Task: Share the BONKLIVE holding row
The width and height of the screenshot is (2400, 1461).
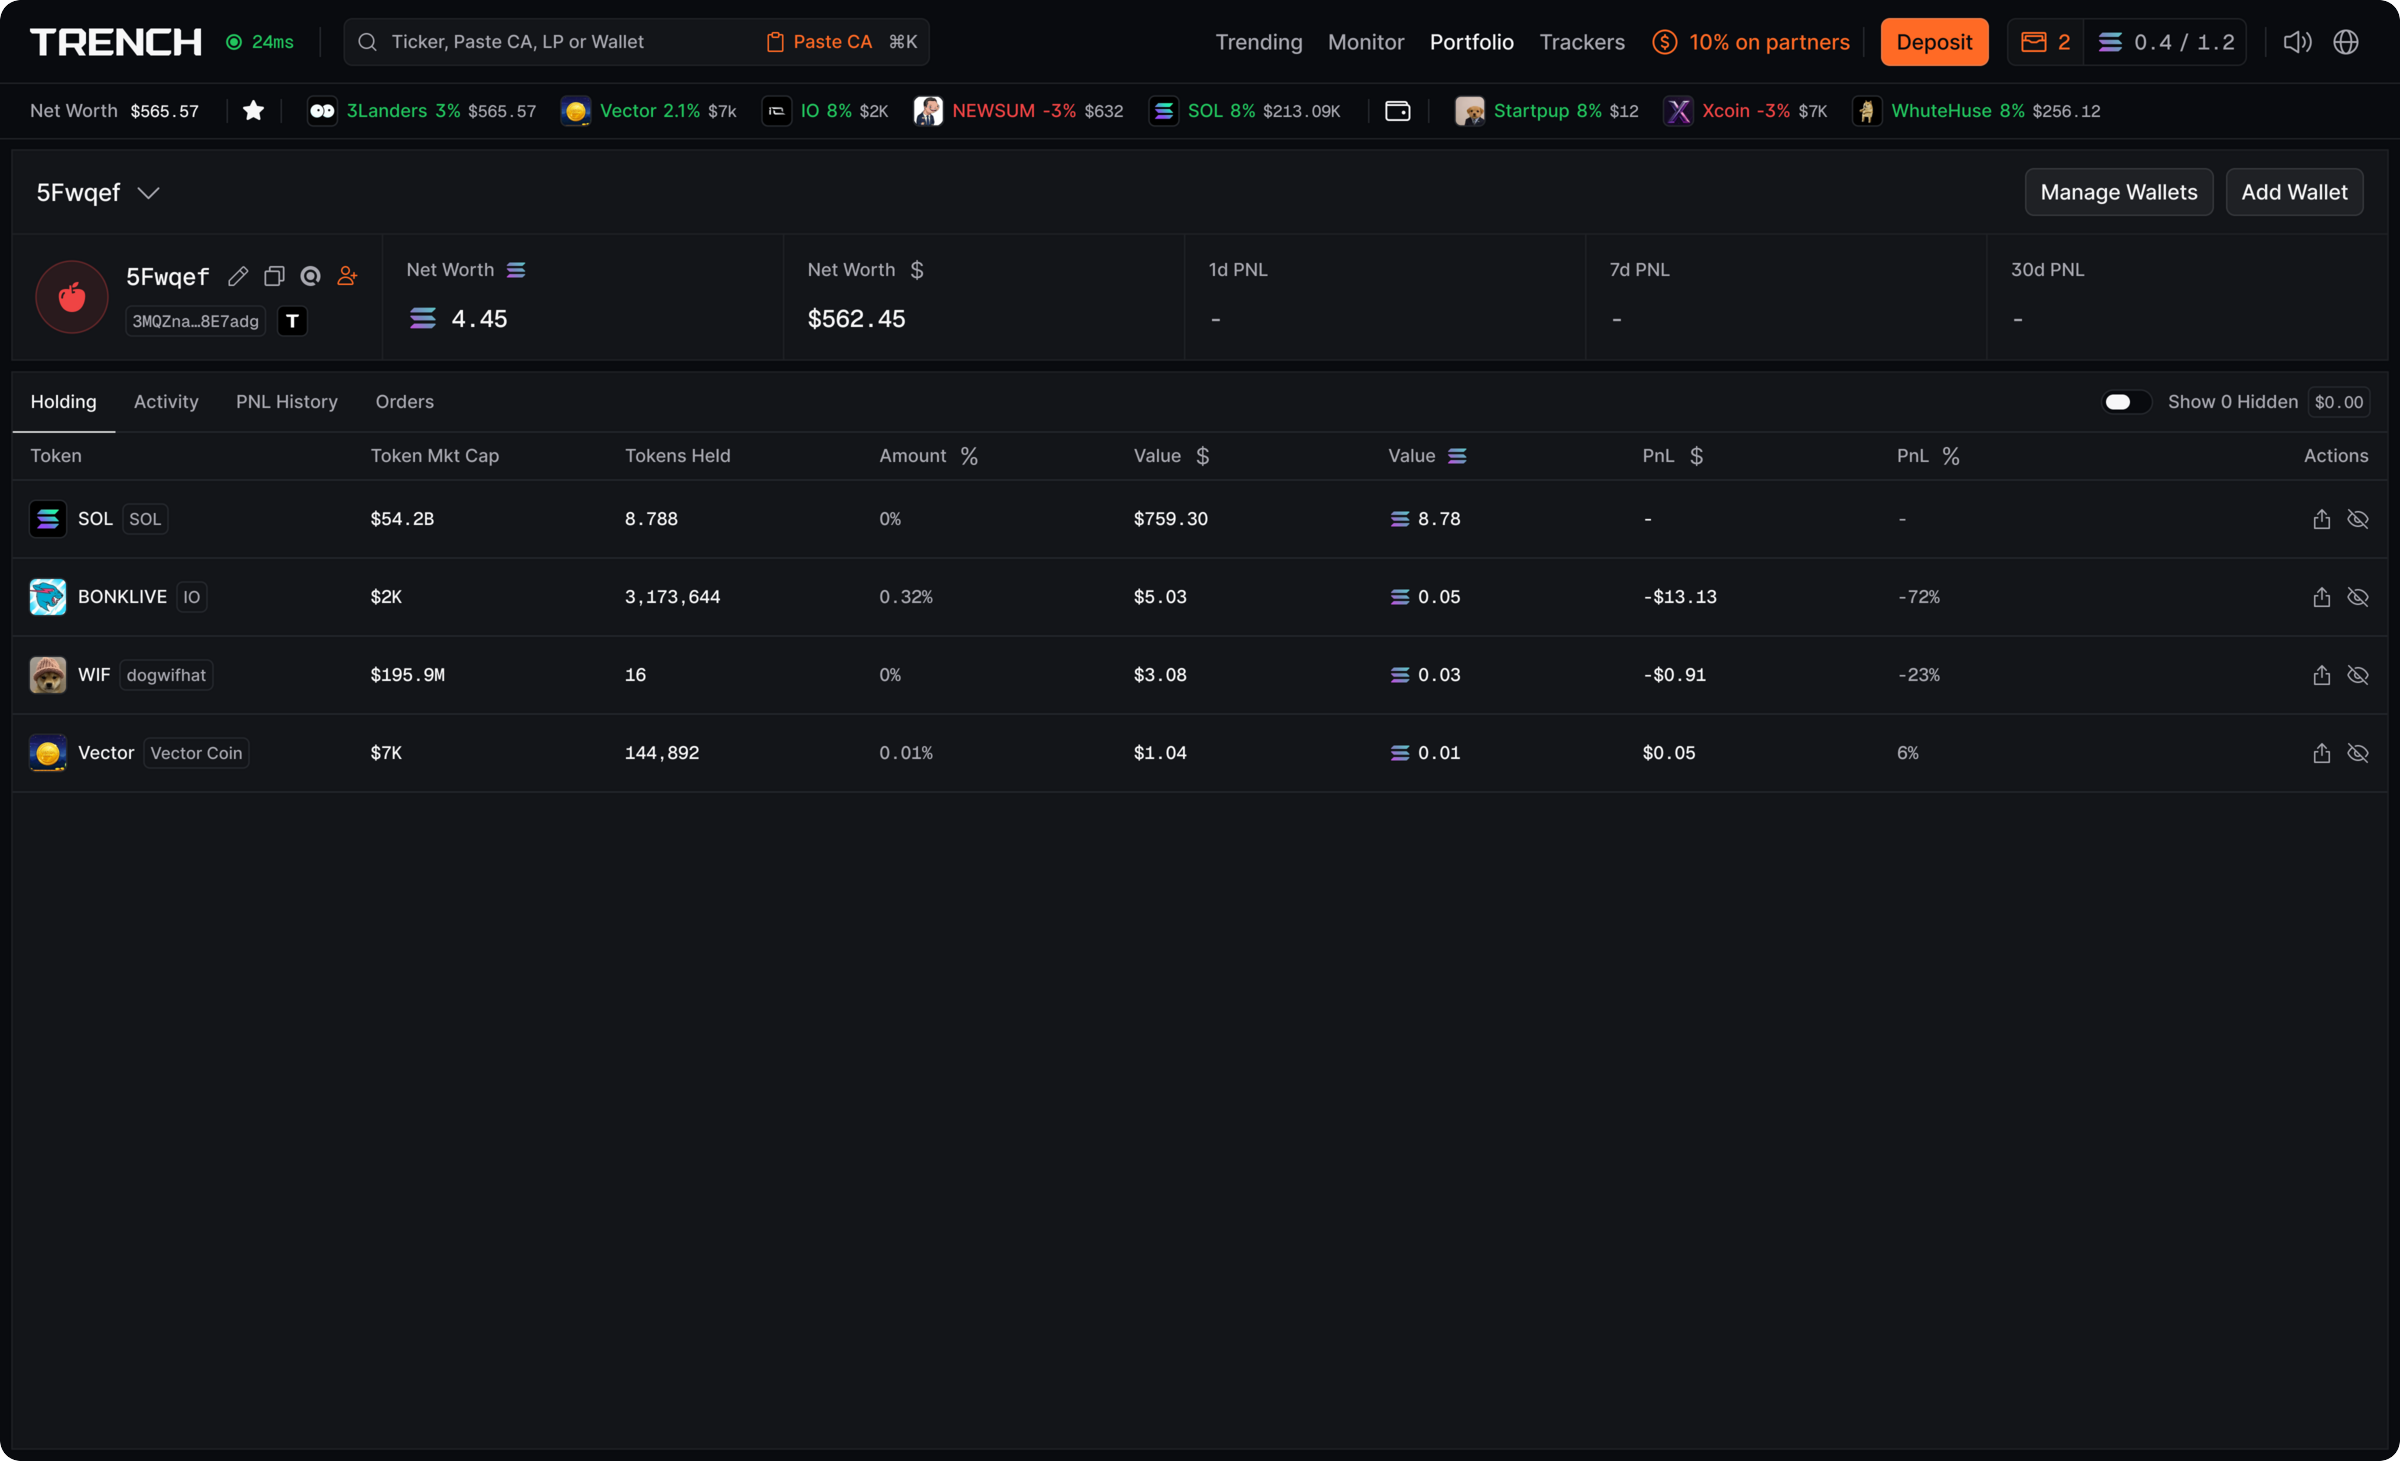Action: [2322, 597]
